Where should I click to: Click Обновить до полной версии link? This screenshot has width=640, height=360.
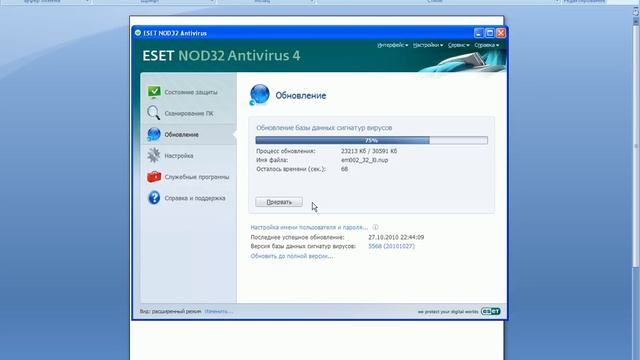(x=291, y=256)
